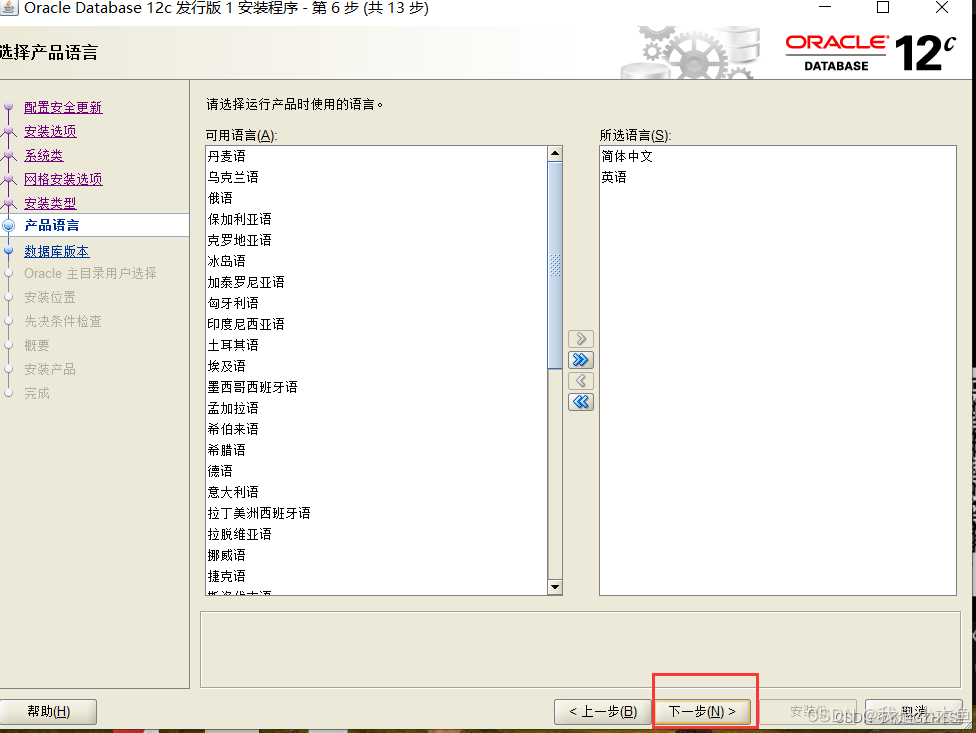Open help with 帮助(H) button
976x733 pixels.
coord(49,711)
